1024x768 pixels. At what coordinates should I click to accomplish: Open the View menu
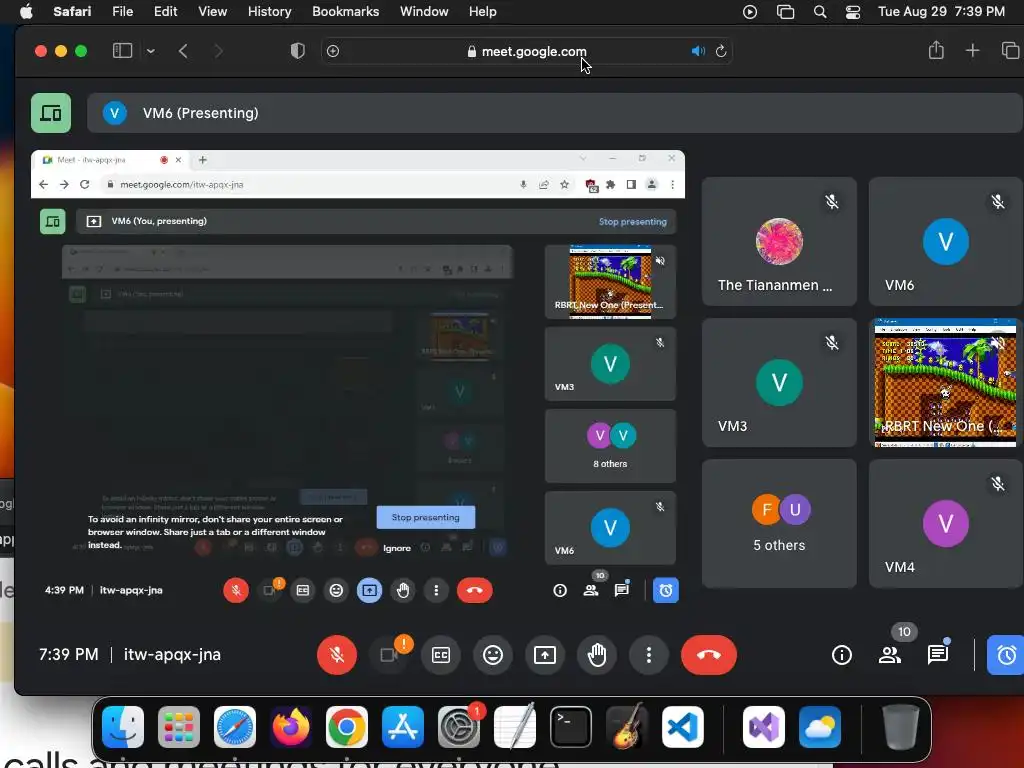pyautogui.click(x=212, y=12)
